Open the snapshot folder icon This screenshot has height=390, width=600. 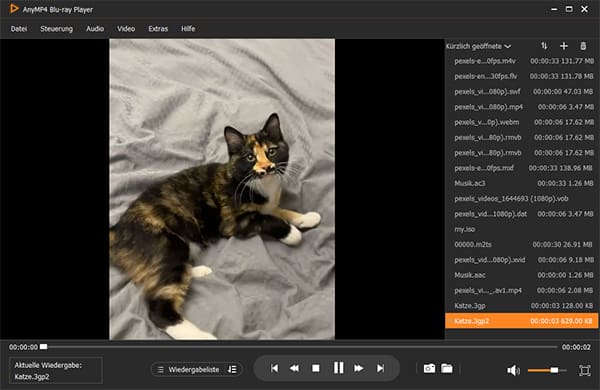[447, 368]
